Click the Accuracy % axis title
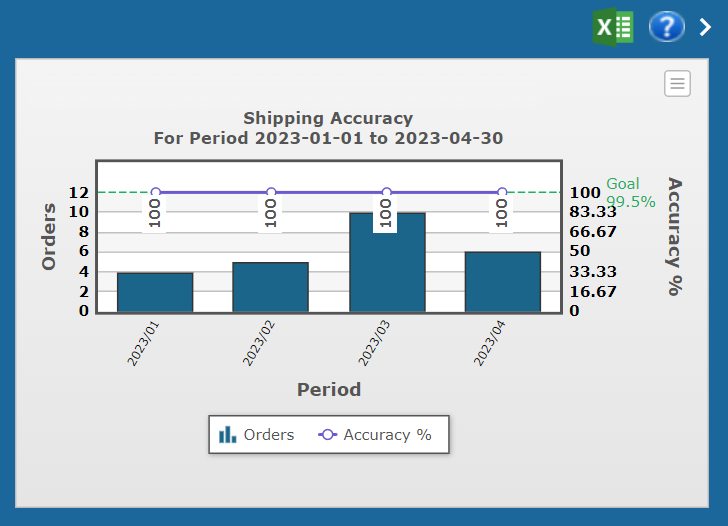Image resolution: width=728 pixels, height=526 pixels. [674, 236]
